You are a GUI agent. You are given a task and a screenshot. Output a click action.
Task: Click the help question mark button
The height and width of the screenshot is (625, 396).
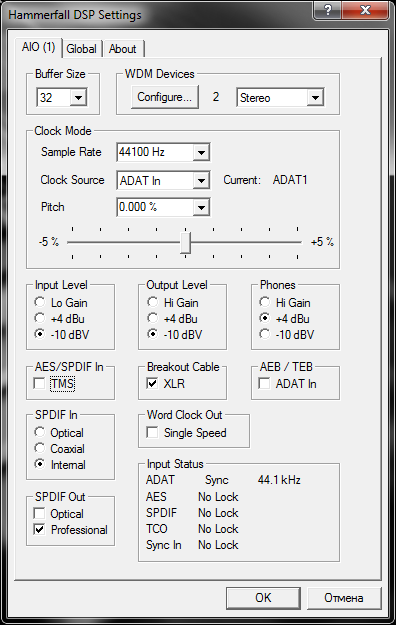(327, 10)
